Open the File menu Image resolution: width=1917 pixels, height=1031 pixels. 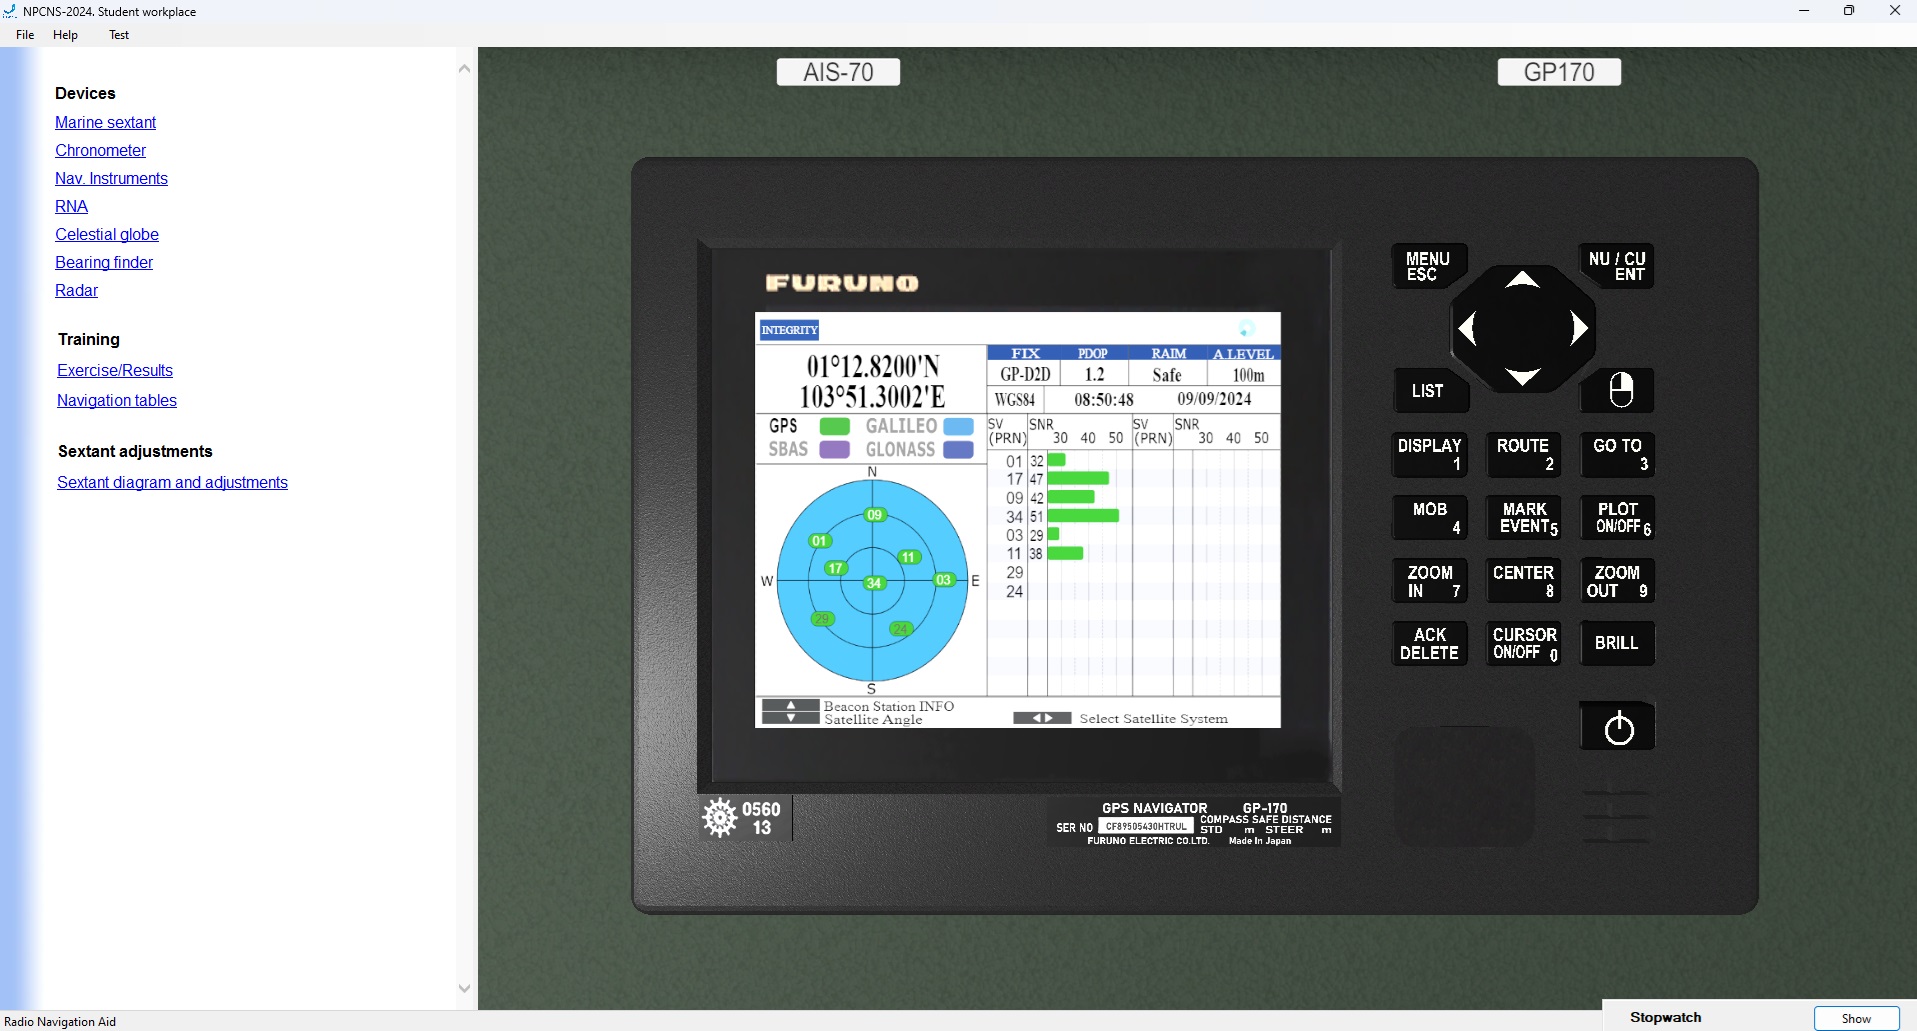pyautogui.click(x=25, y=35)
